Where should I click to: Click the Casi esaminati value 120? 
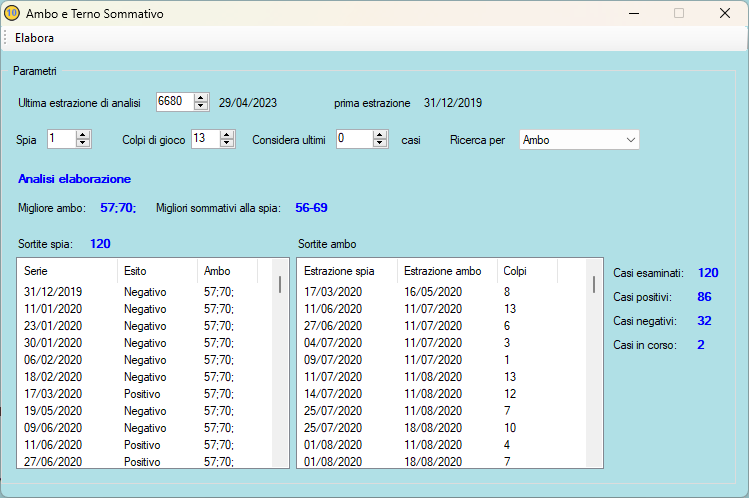tap(708, 273)
